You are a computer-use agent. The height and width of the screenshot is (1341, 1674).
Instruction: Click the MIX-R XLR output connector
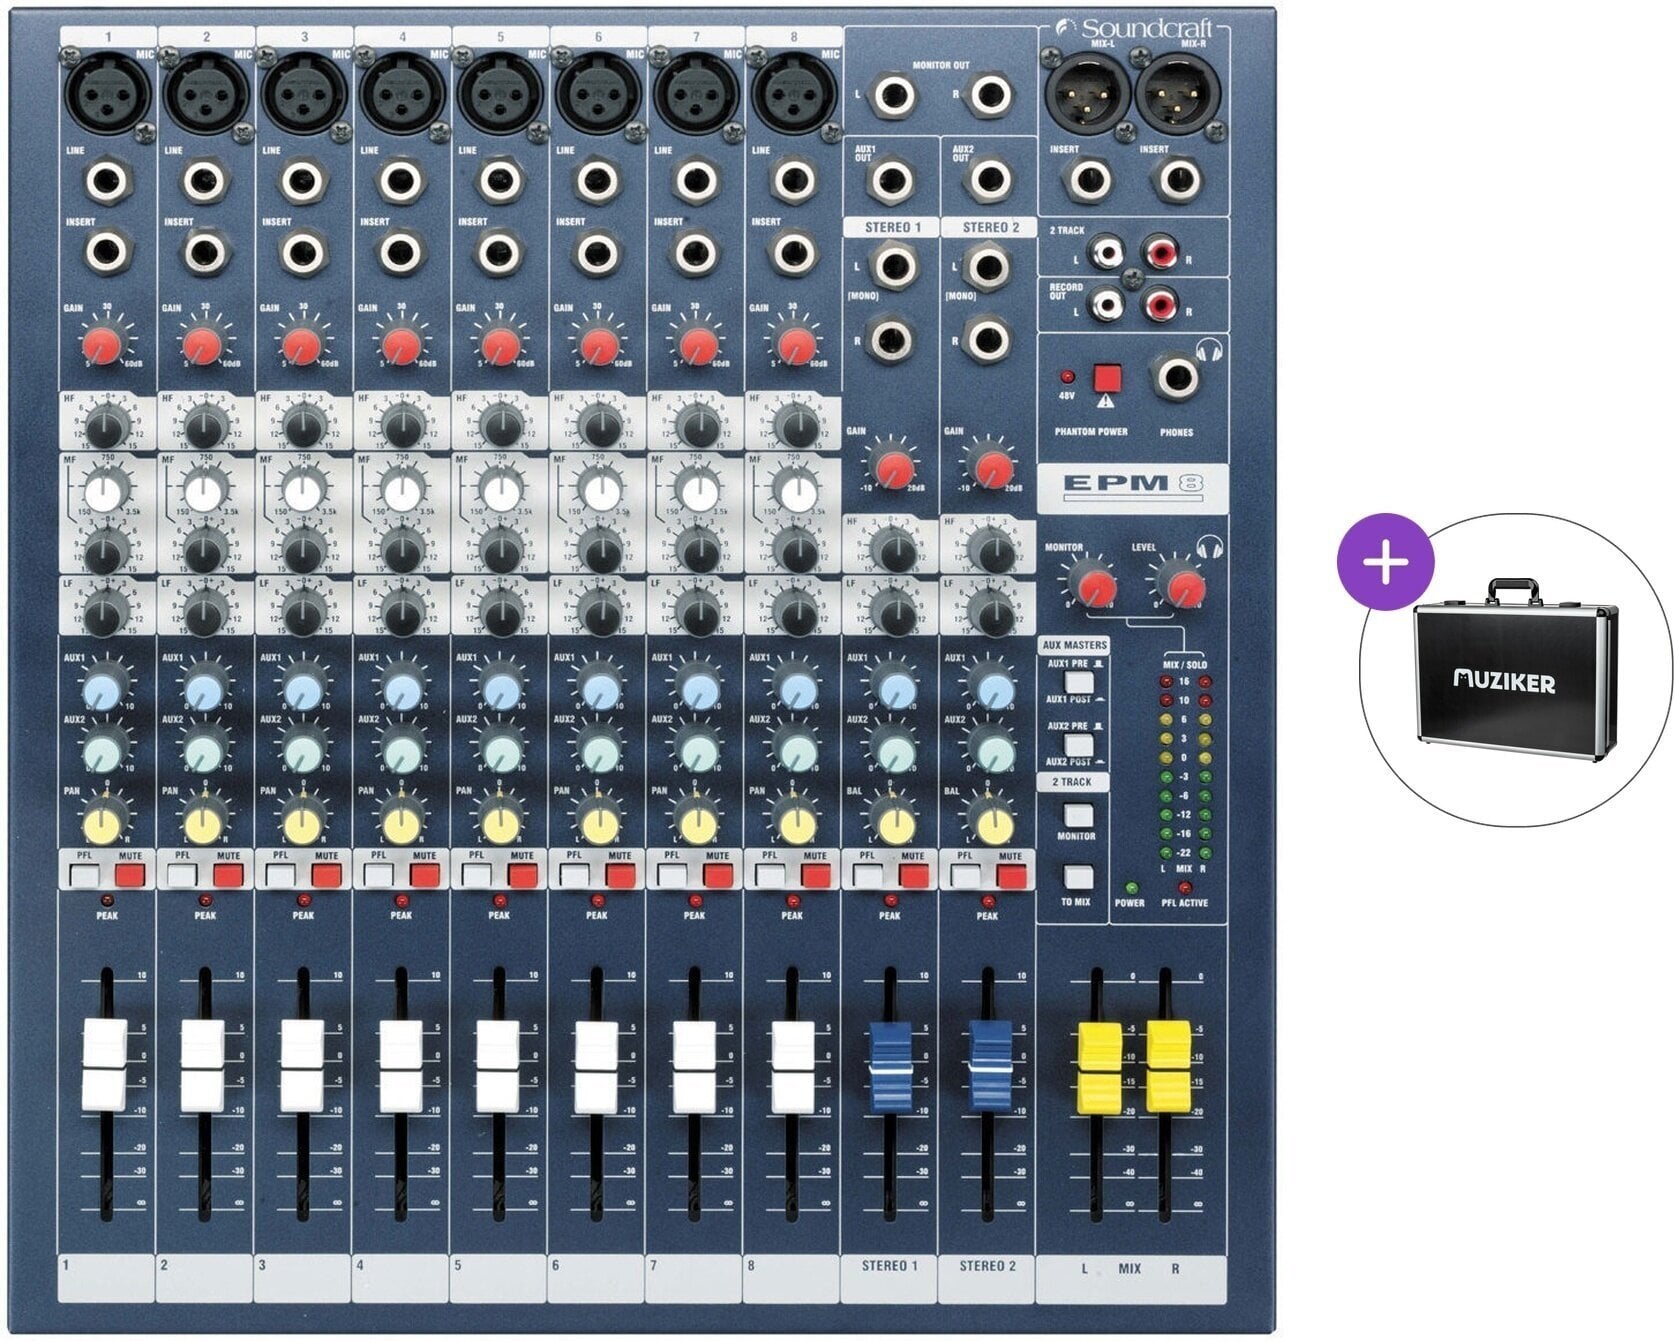[x=1178, y=92]
